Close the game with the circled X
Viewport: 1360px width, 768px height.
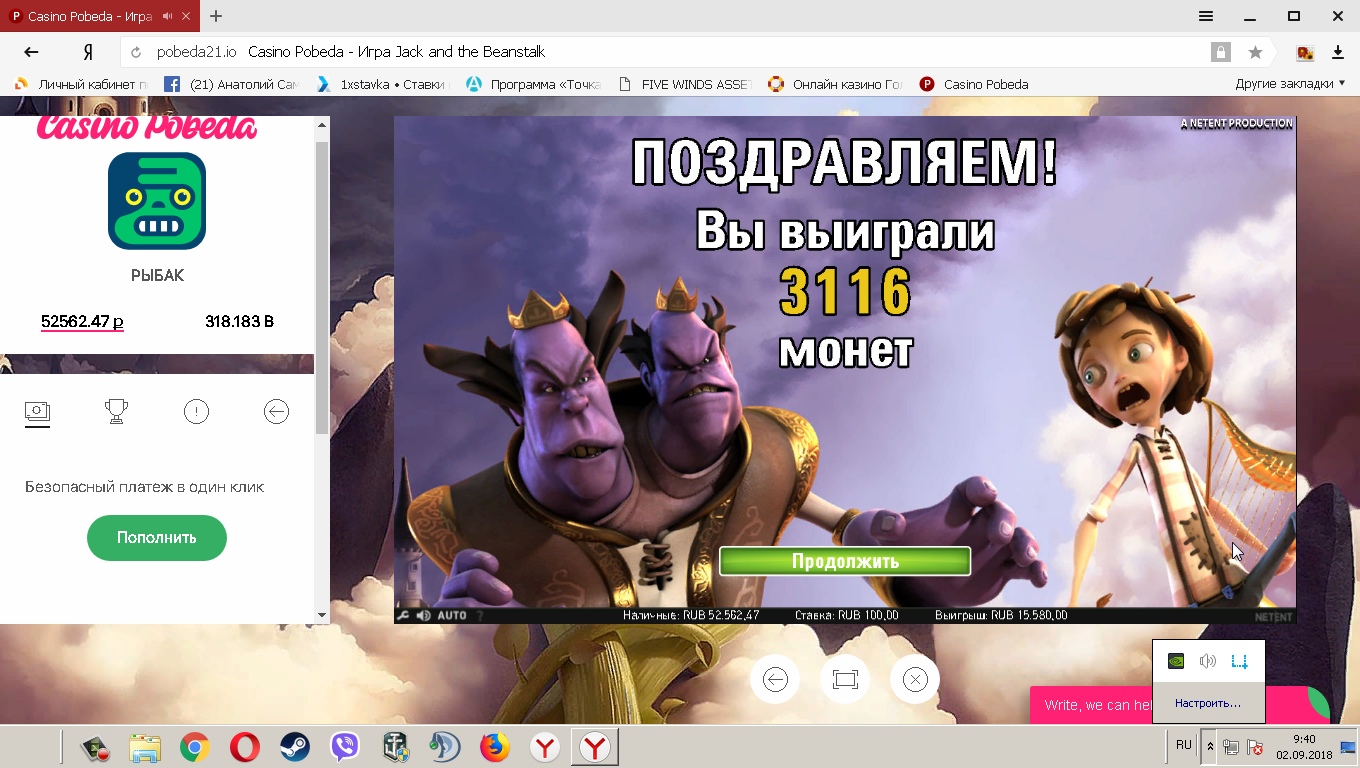click(915, 680)
